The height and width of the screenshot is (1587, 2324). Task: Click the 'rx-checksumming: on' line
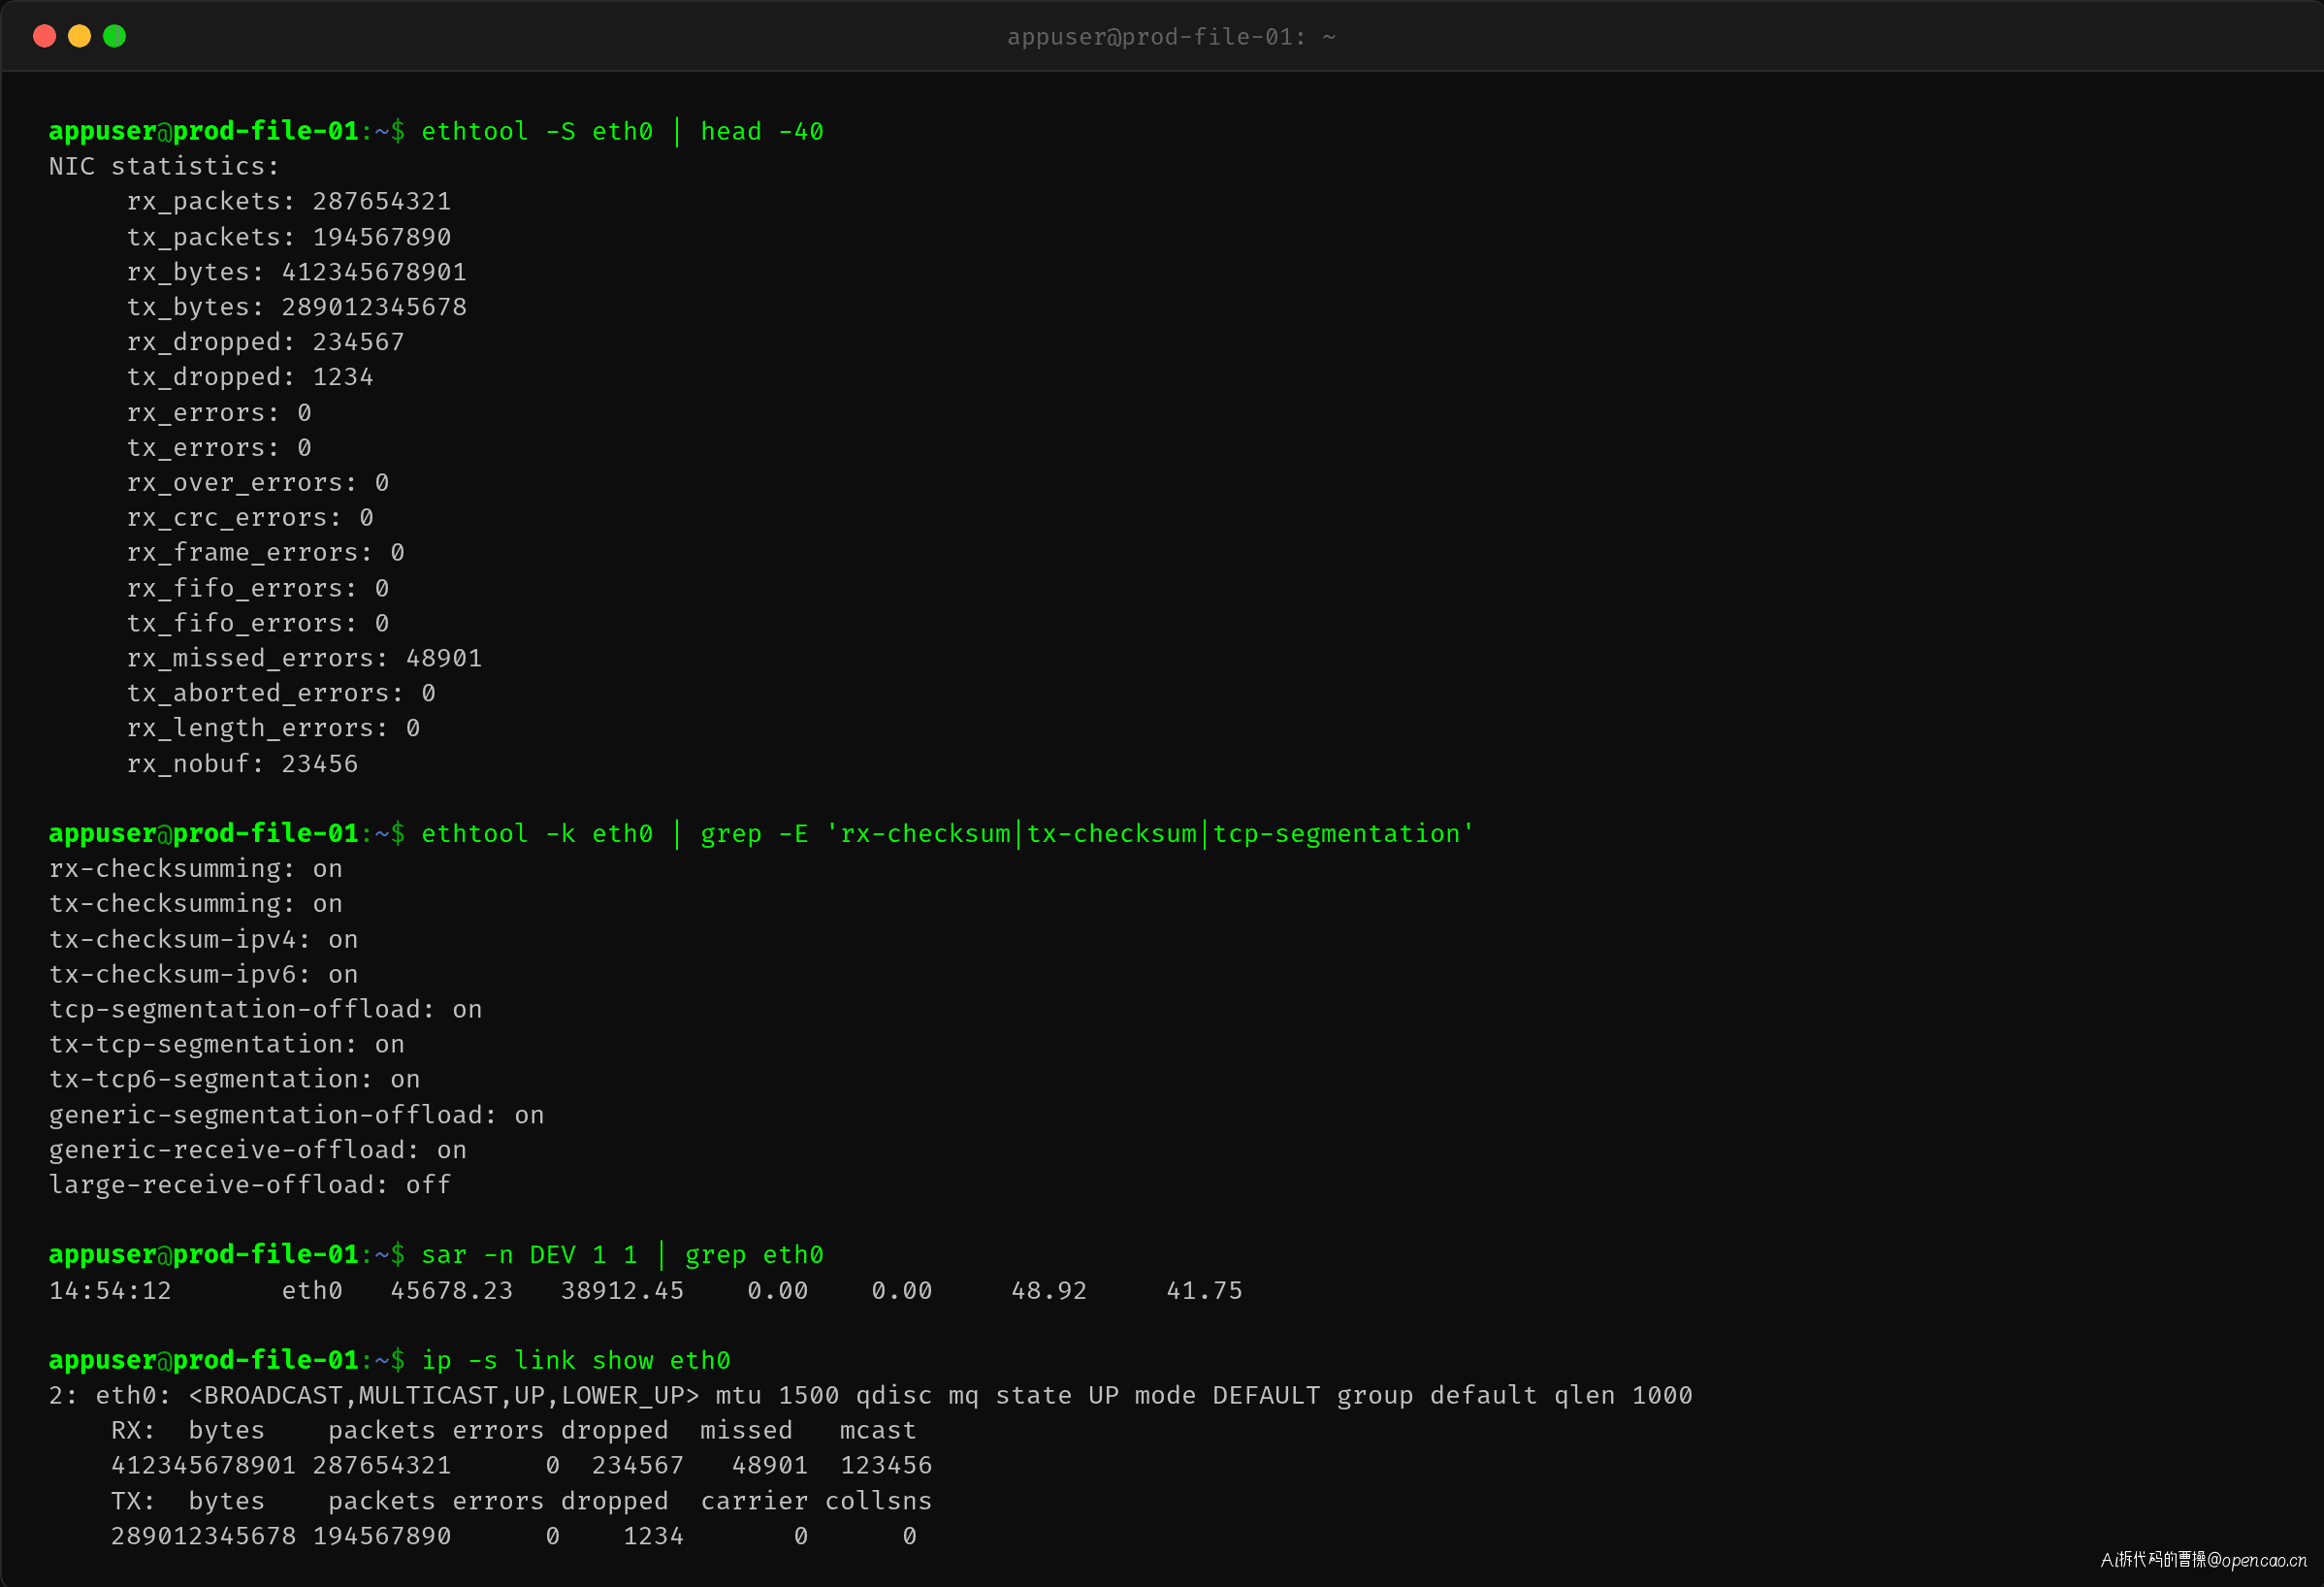point(196,868)
